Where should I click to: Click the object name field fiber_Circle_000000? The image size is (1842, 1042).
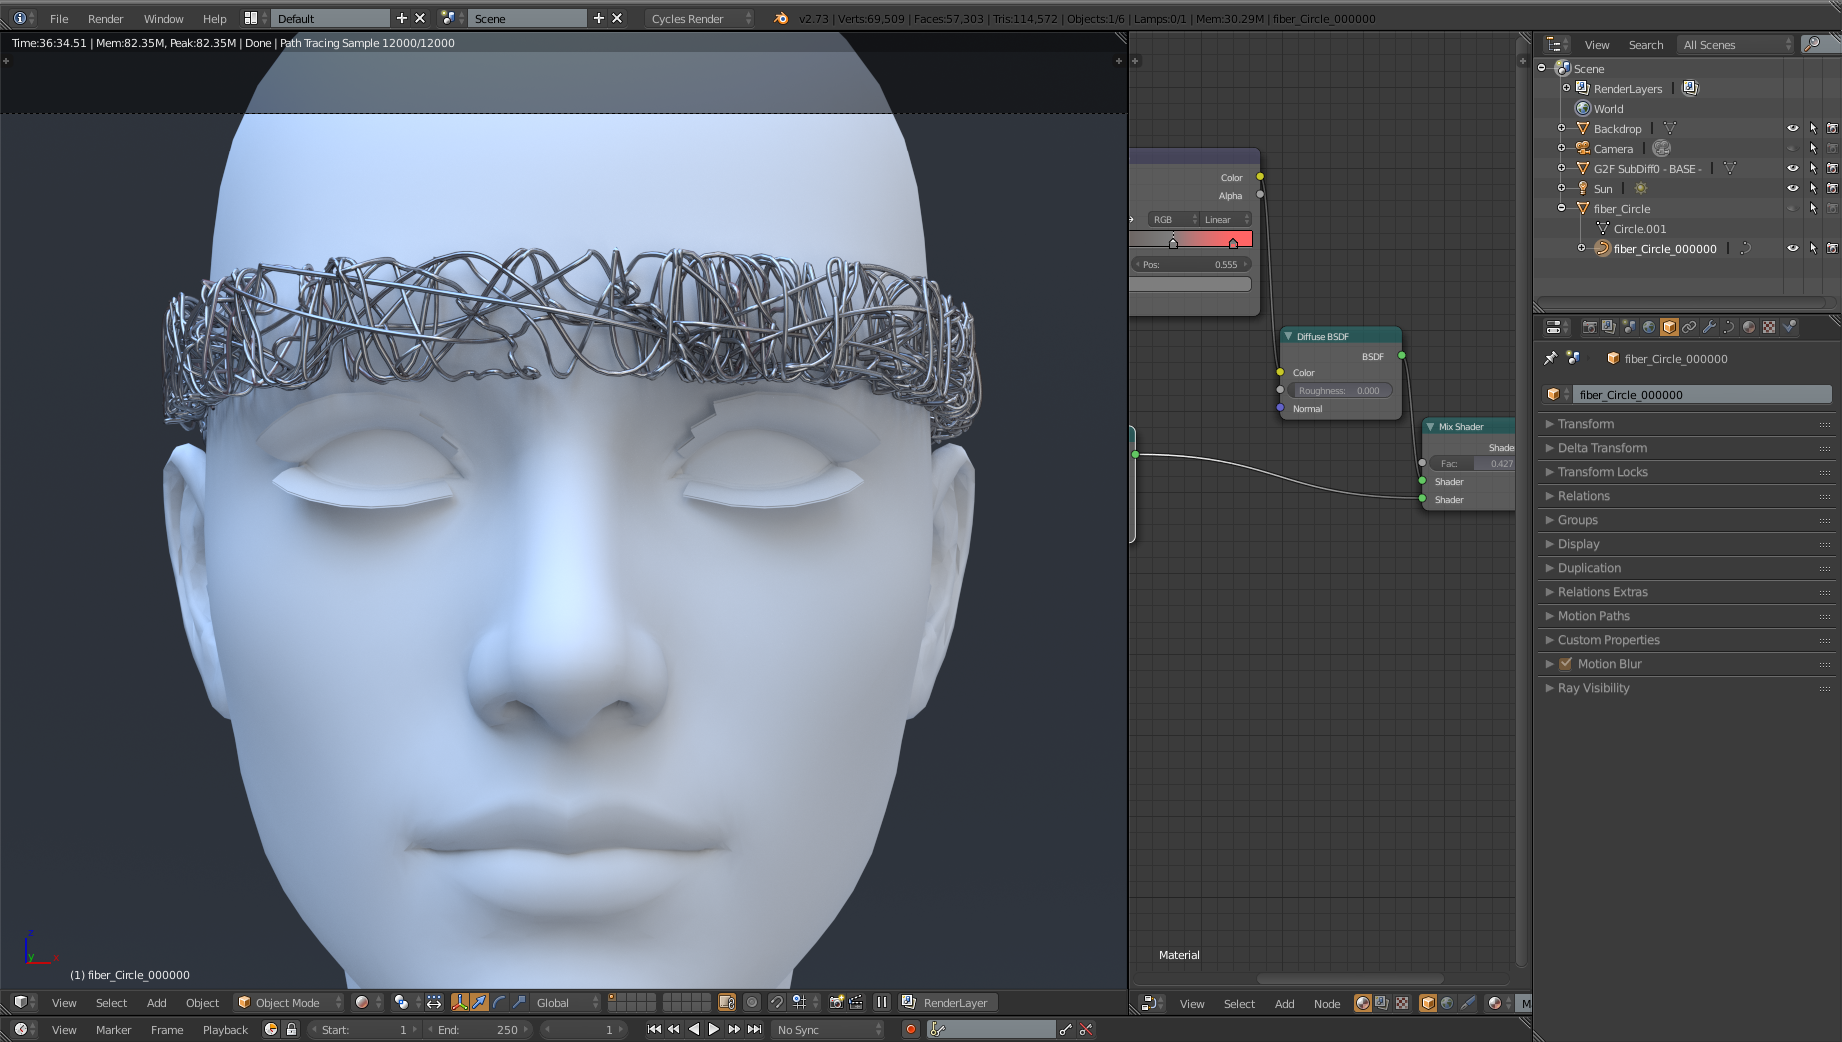point(1698,394)
